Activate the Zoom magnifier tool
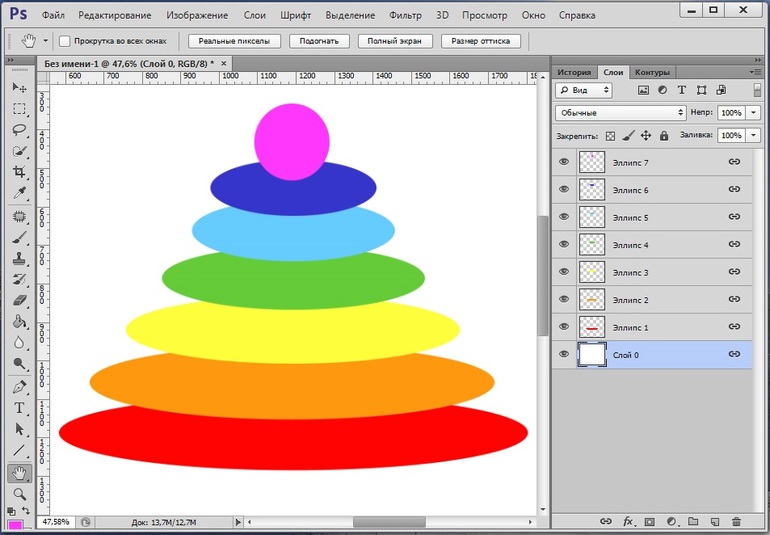770x535 pixels. coord(19,494)
